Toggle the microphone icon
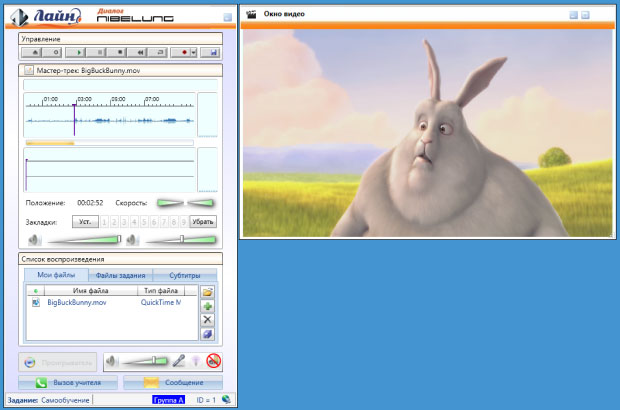This screenshot has height=410, width=620. 179,361
